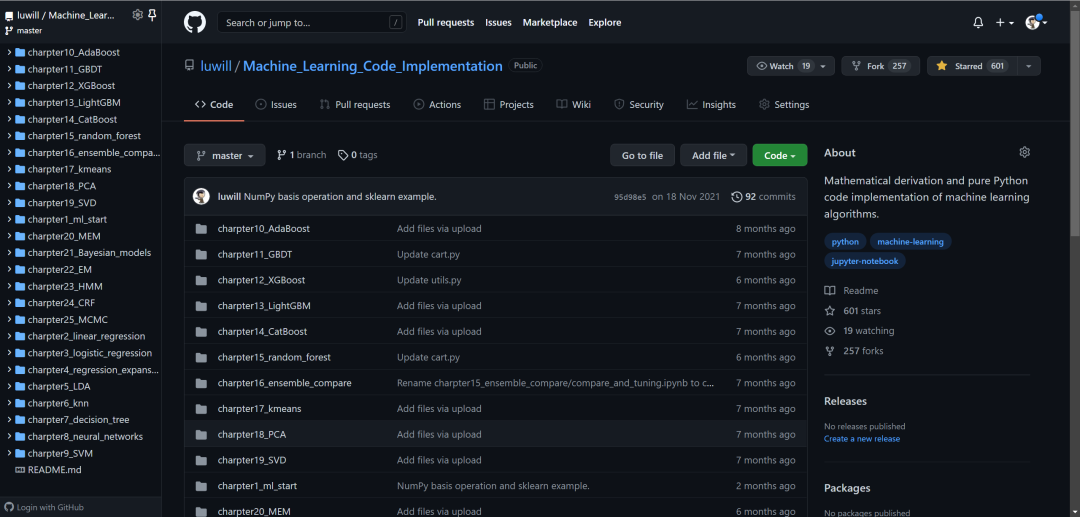Open the Actions tab
This screenshot has width=1080, height=517.
coord(437,105)
